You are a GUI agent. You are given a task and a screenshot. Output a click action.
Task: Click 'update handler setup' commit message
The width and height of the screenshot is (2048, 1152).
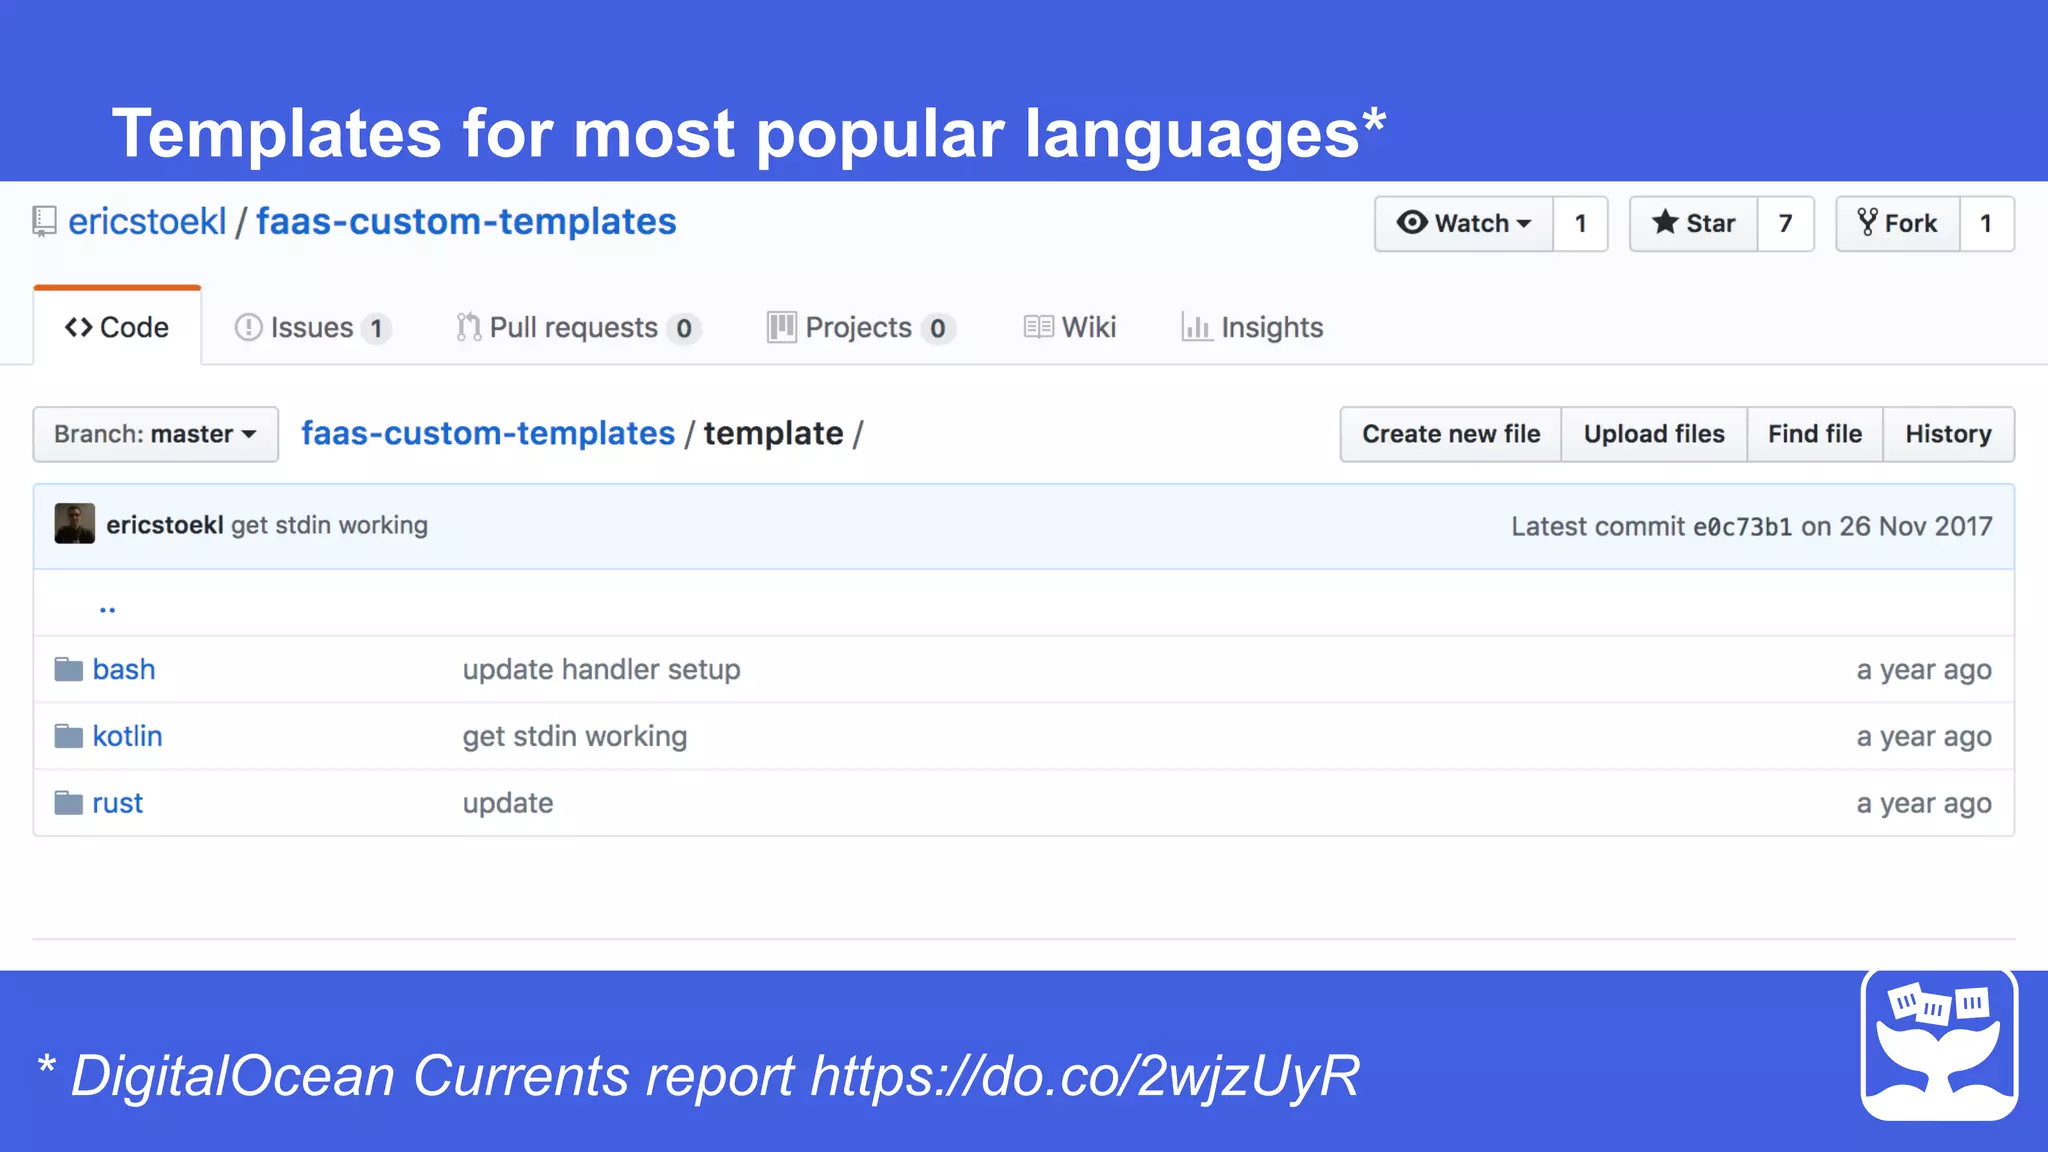click(x=601, y=669)
